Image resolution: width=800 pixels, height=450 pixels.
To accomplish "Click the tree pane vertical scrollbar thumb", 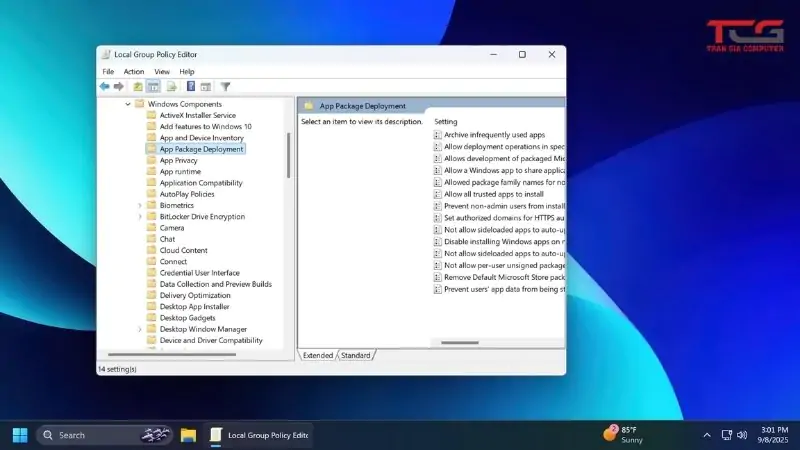I will [289, 156].
